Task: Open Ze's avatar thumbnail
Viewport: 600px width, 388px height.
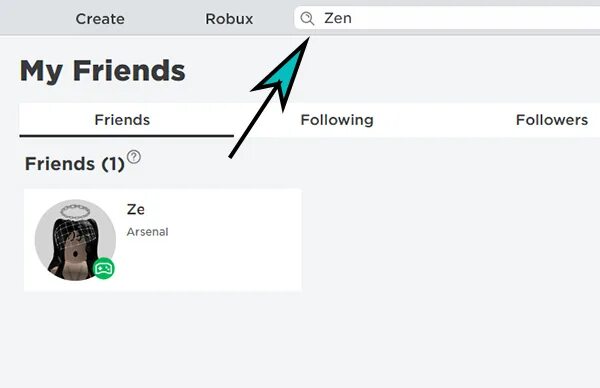Action: 75,240
